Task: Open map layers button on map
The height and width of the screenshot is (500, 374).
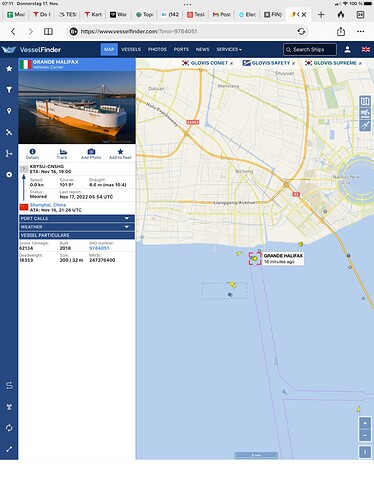Action: click(x=365, y=101)
